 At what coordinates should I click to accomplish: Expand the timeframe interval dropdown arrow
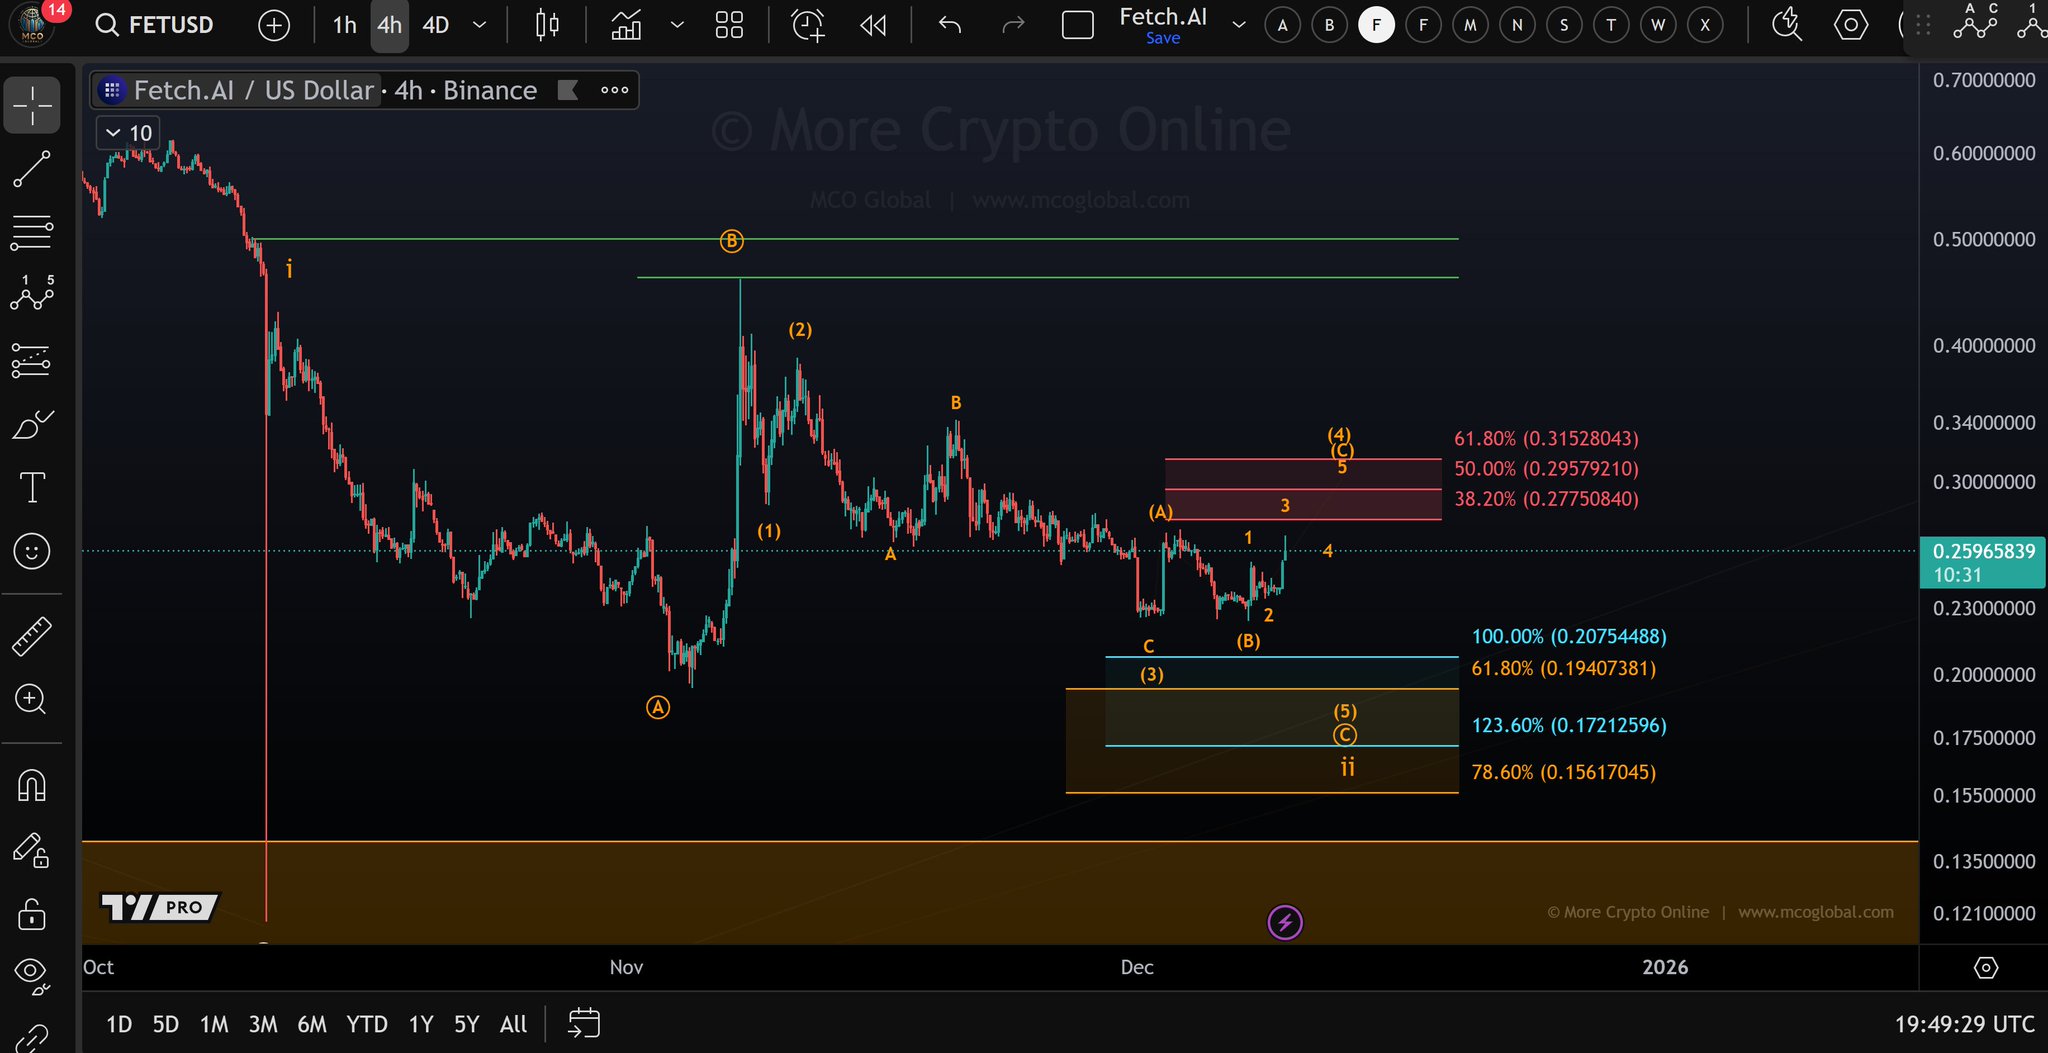tap(480, 25)
